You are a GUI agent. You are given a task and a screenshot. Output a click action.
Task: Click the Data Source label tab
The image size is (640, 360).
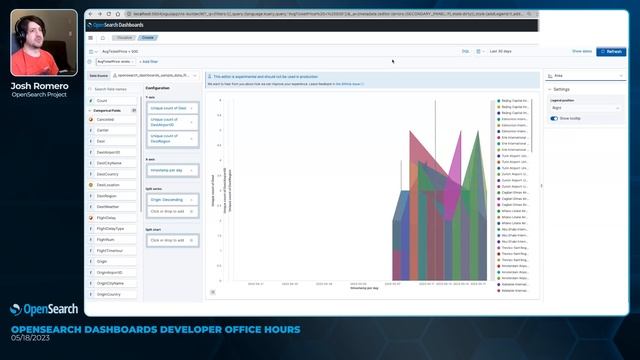(x=99, y=76)
